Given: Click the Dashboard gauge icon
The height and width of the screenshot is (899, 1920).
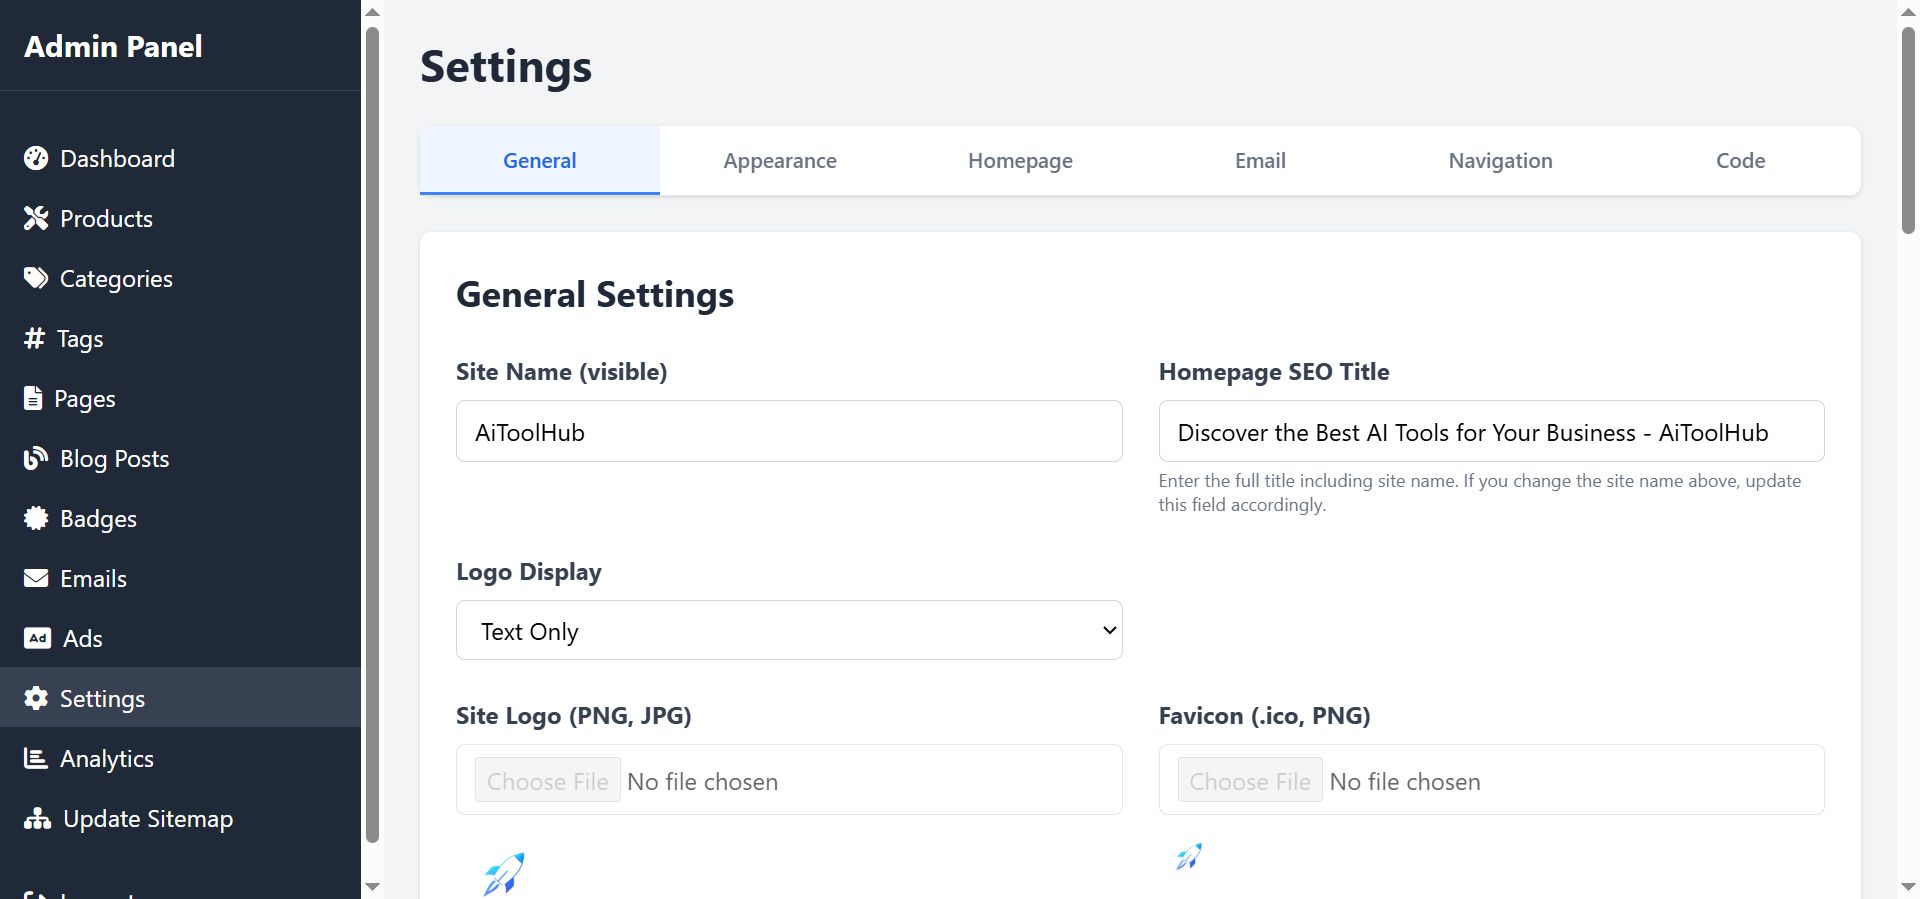Looking at the screenshot, I should point(36,158).
